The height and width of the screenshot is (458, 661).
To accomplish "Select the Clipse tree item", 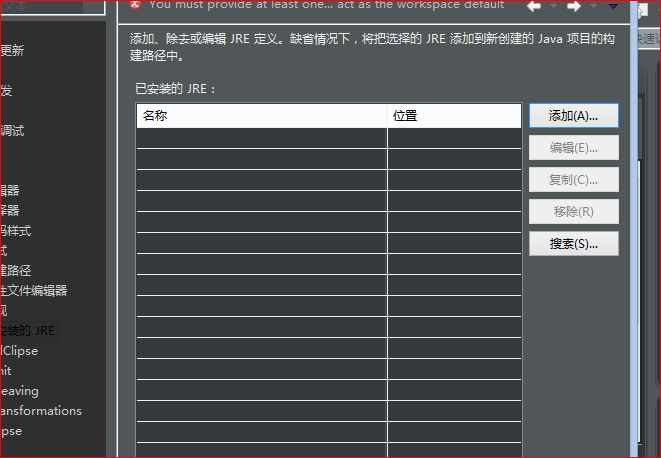I will point(19,351).
